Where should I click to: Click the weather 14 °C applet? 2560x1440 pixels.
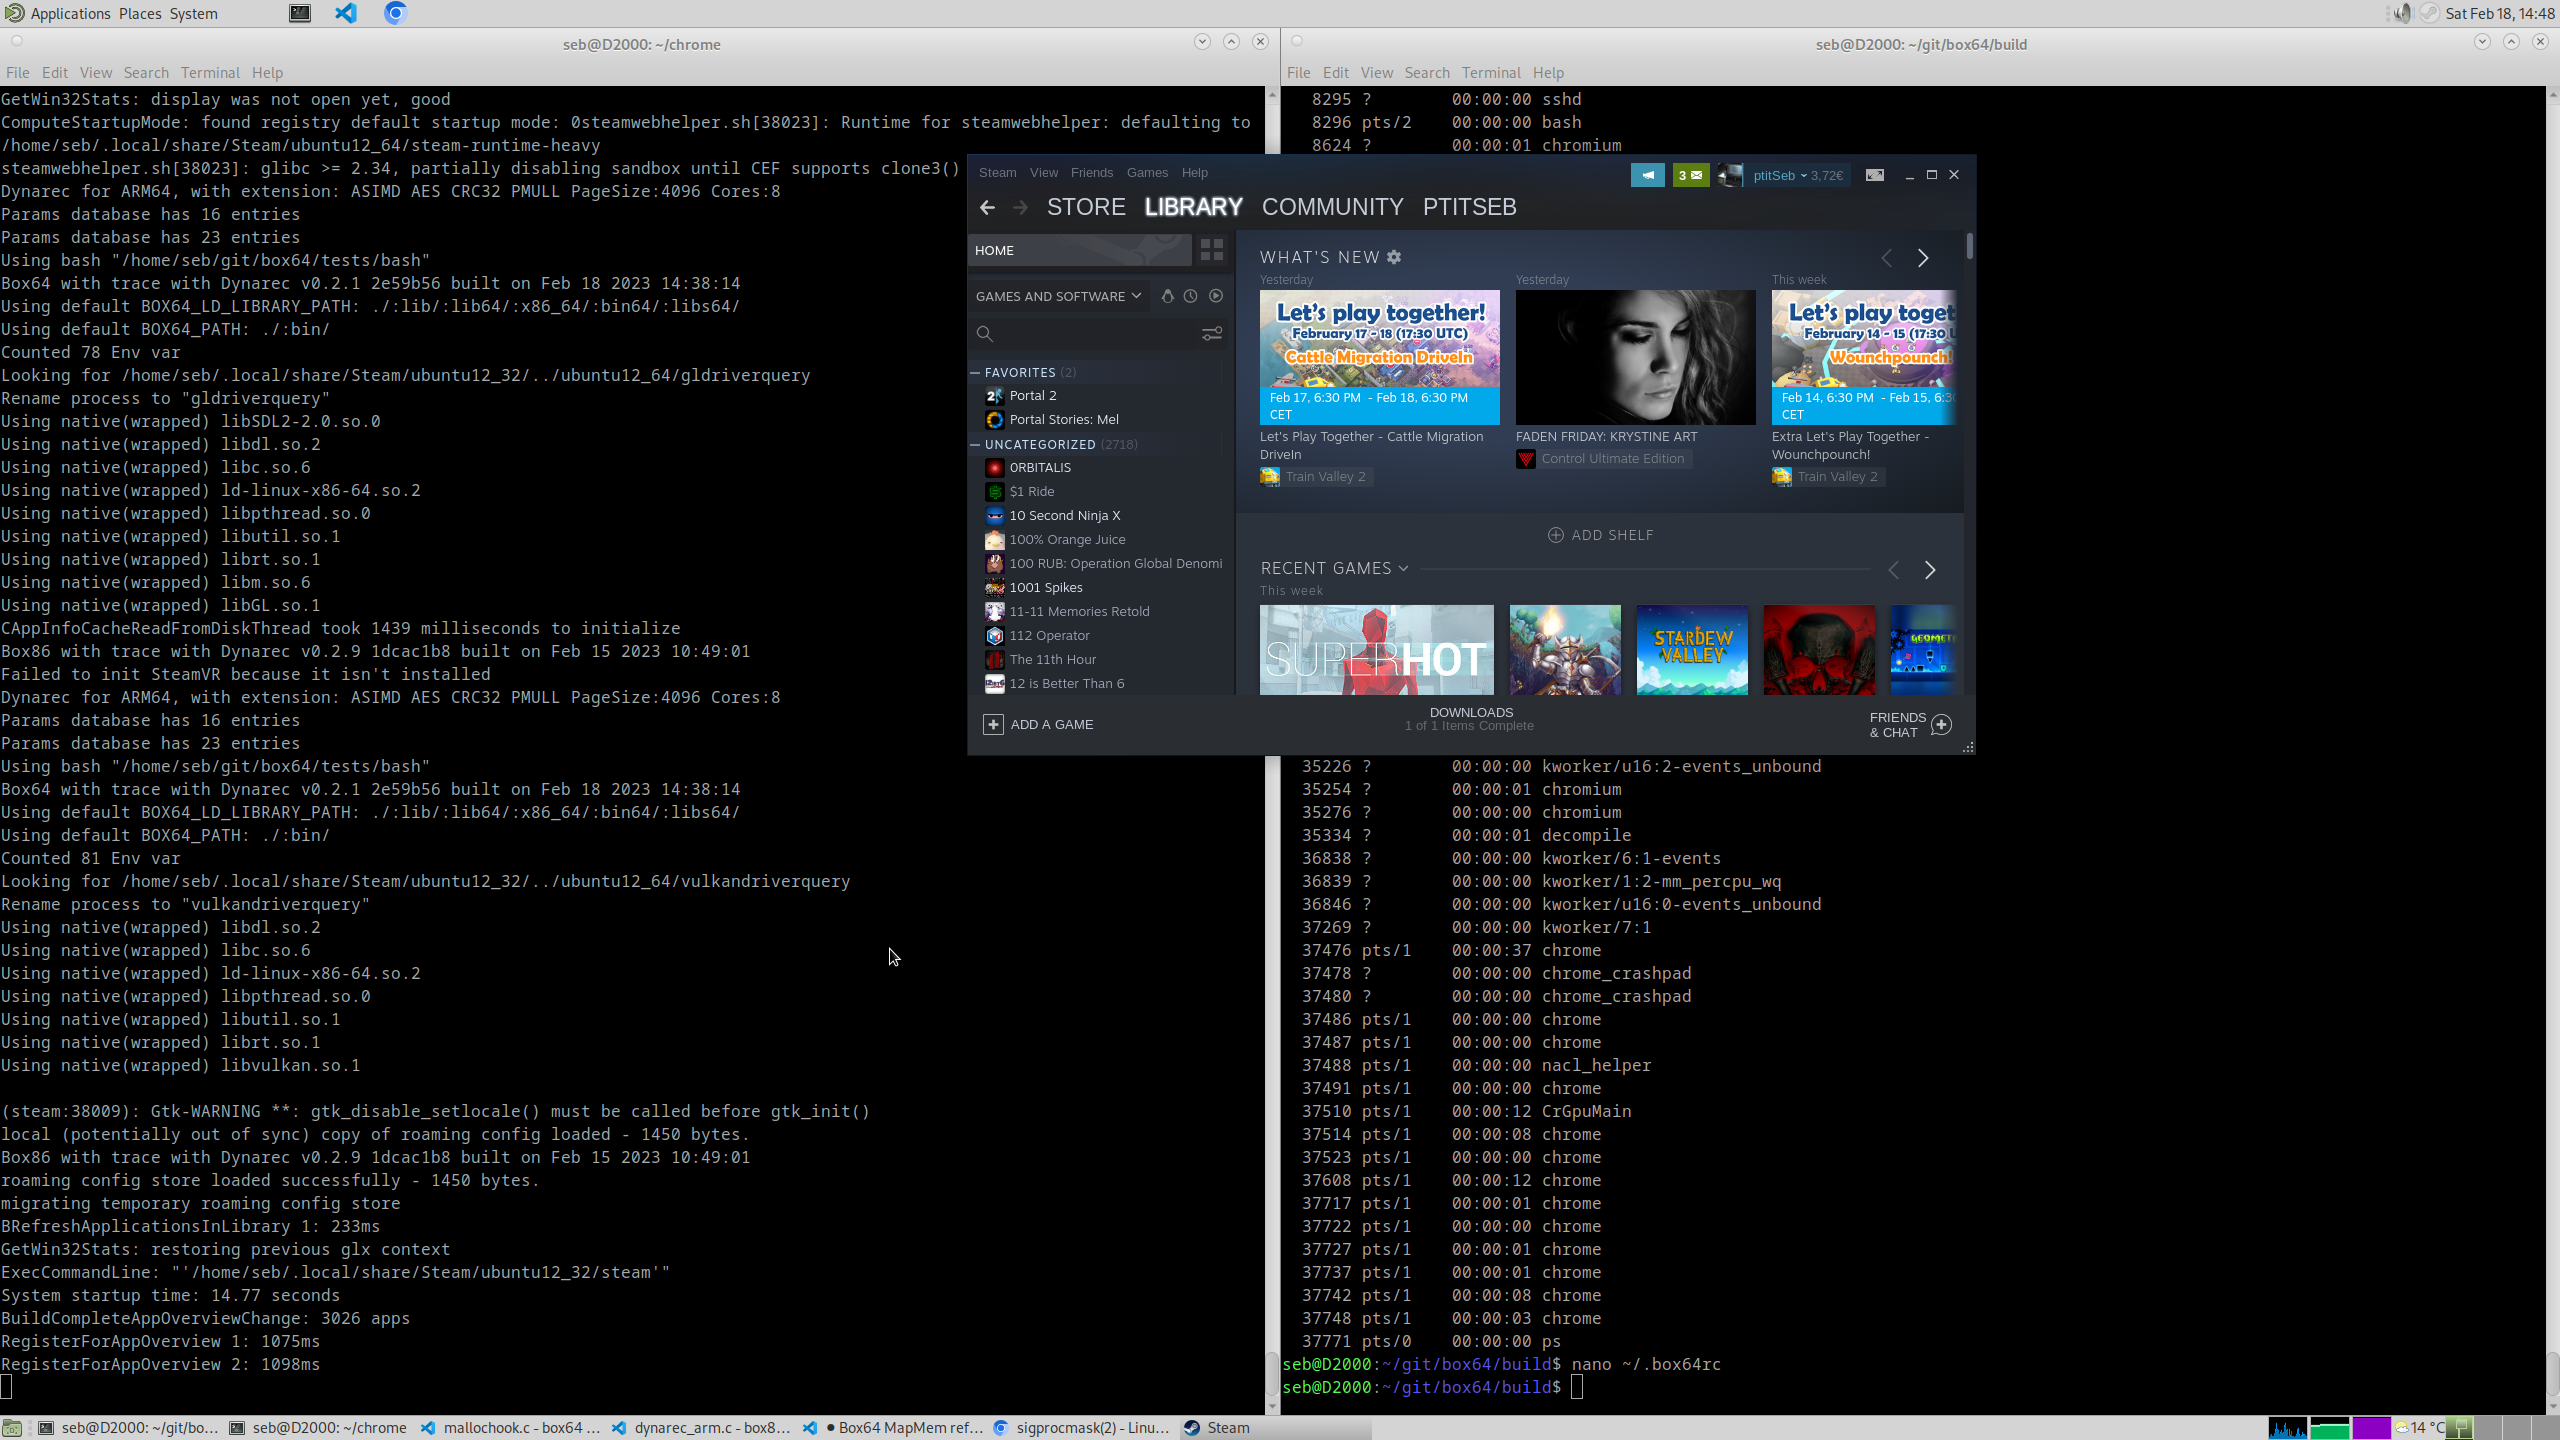(2419, 1428)
